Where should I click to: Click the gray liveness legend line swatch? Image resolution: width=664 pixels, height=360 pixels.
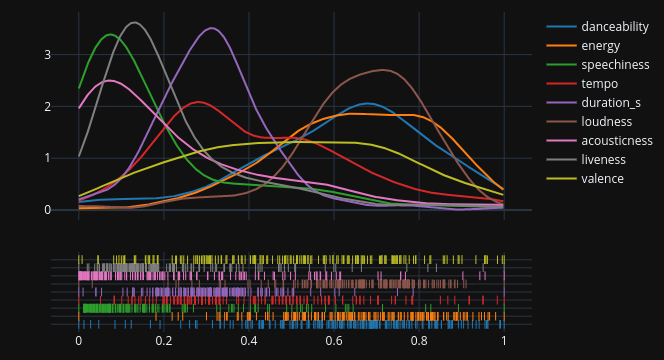tap(562, 160)
